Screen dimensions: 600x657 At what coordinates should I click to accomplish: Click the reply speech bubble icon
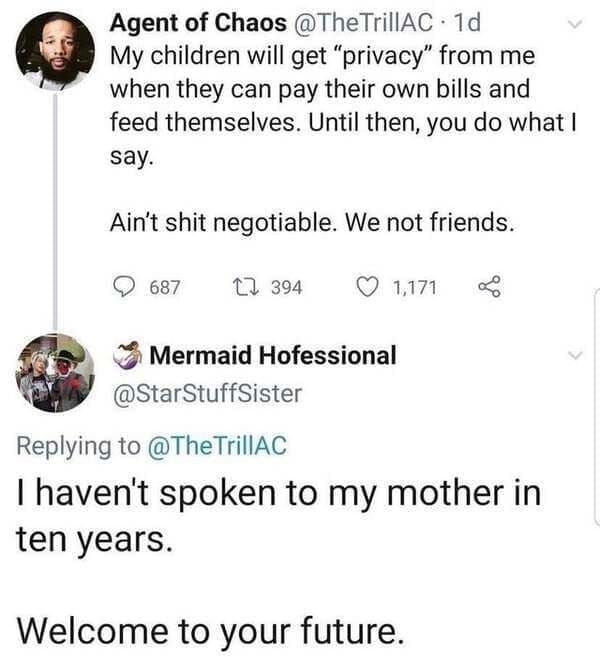pos(122,287)
